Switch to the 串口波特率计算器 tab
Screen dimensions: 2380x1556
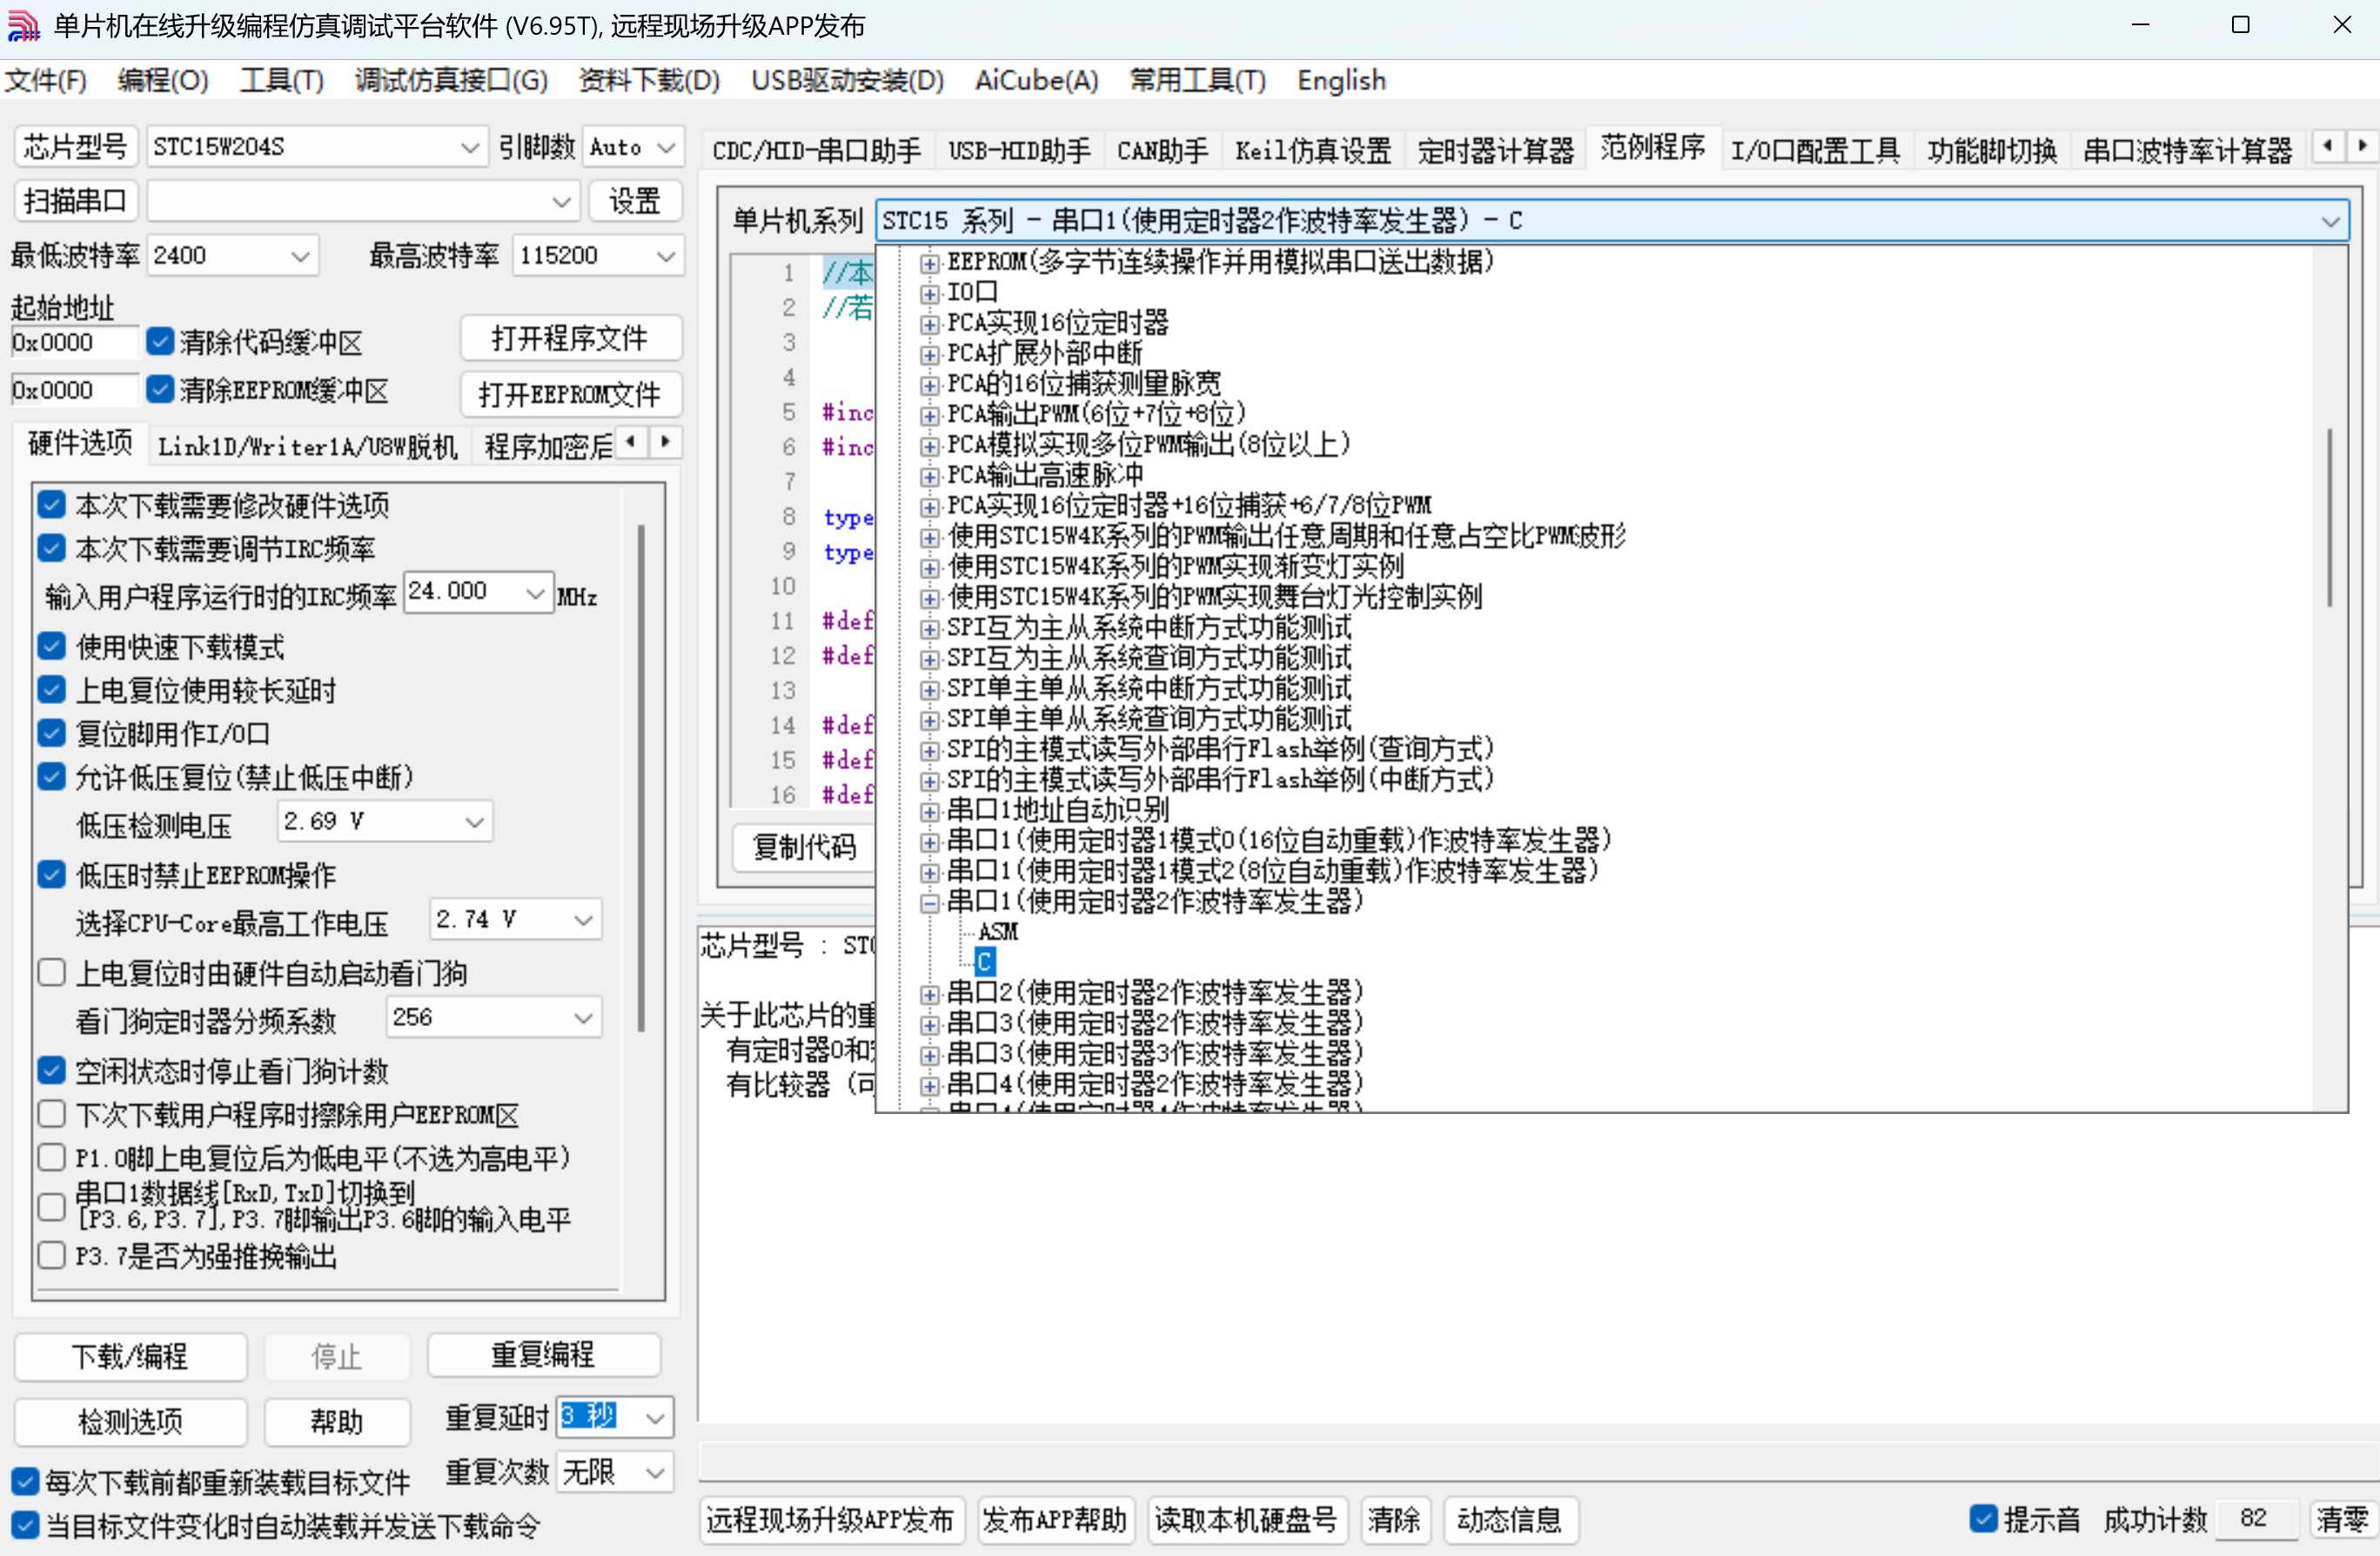click(2187, 151)
